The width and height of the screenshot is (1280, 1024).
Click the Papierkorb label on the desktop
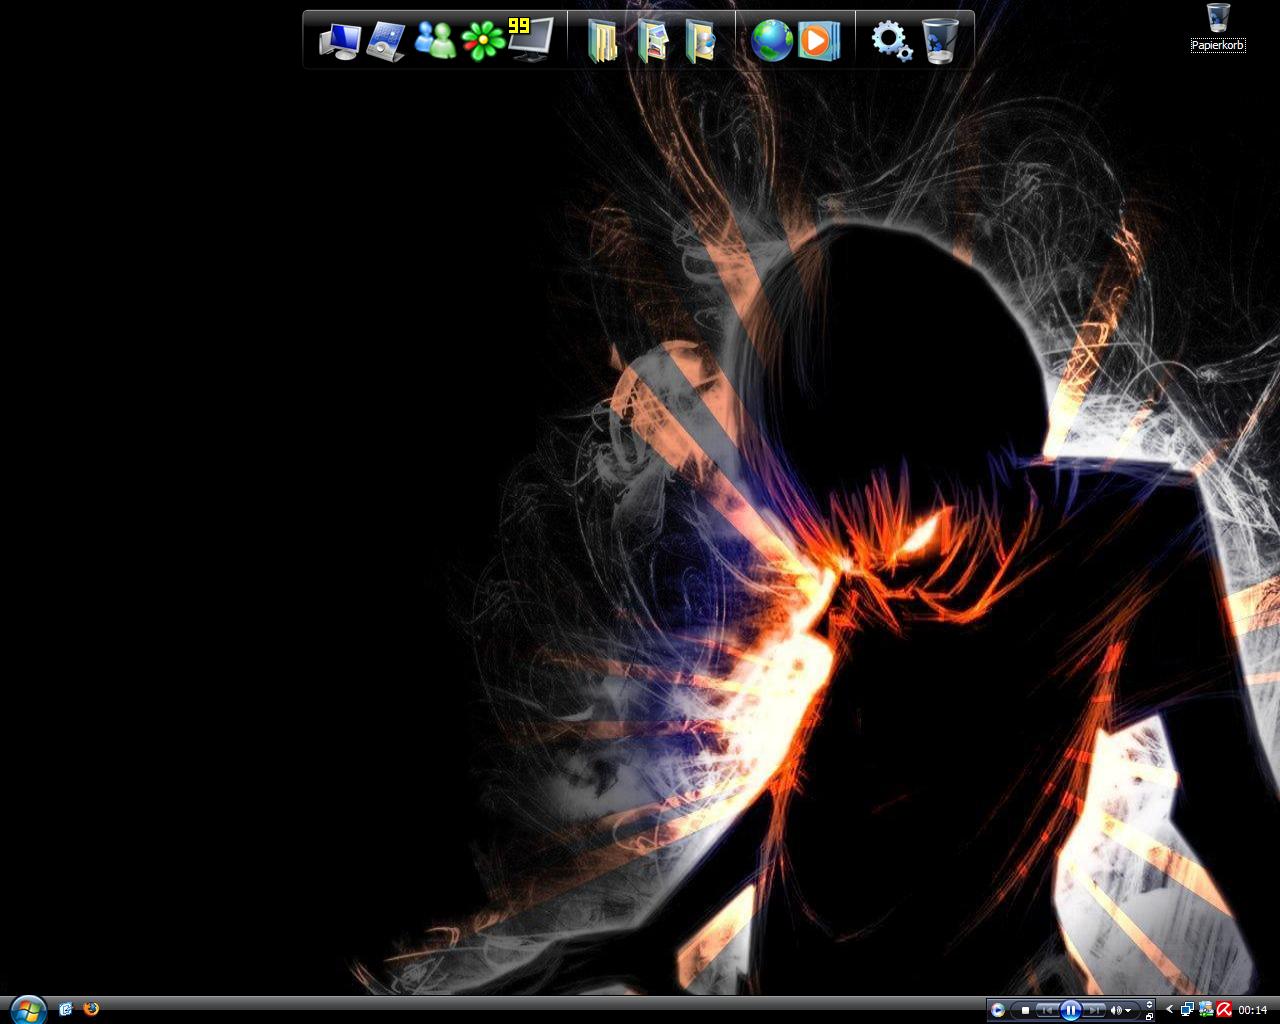tap(1218, 45)
